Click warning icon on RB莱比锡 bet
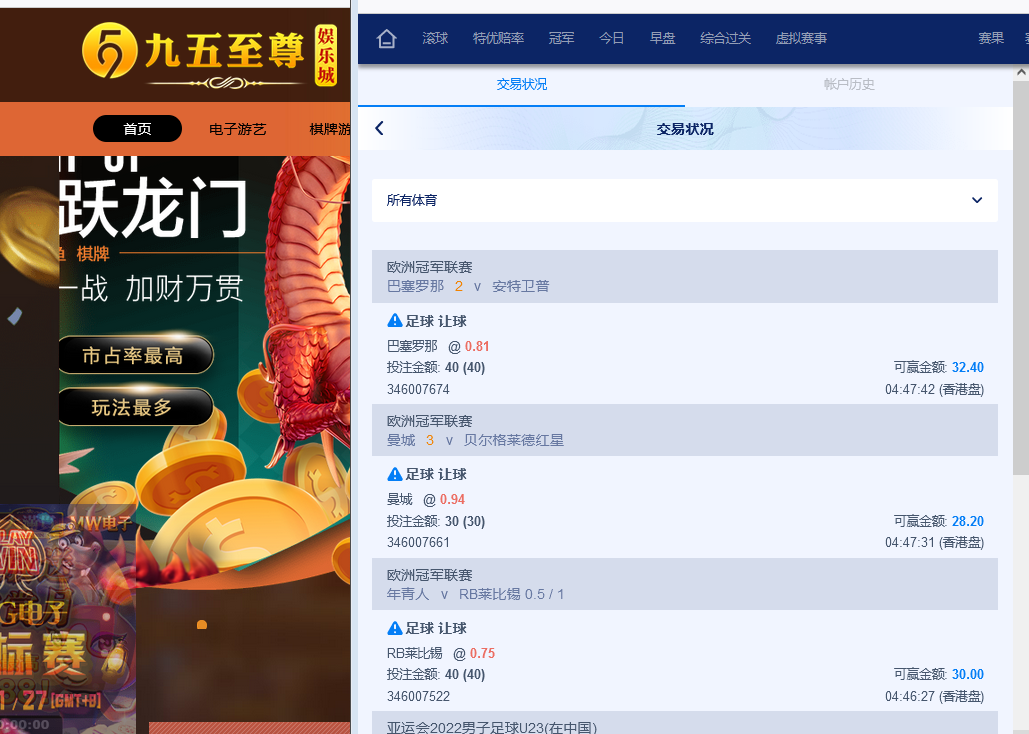Screen dimensions: 1029x734 tap(394, 628)
